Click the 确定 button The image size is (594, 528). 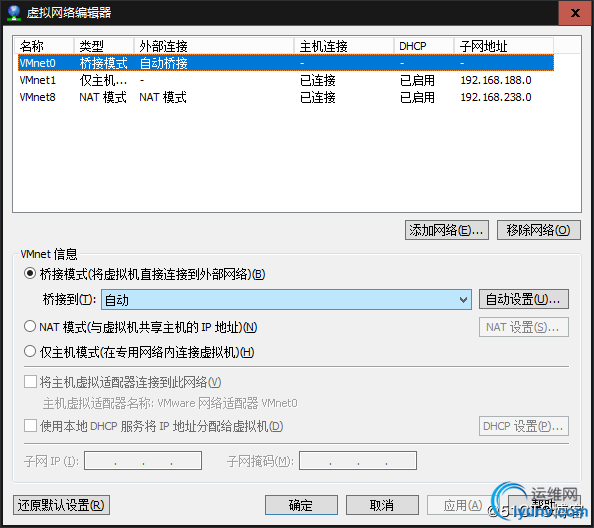[x=301, y=505]
